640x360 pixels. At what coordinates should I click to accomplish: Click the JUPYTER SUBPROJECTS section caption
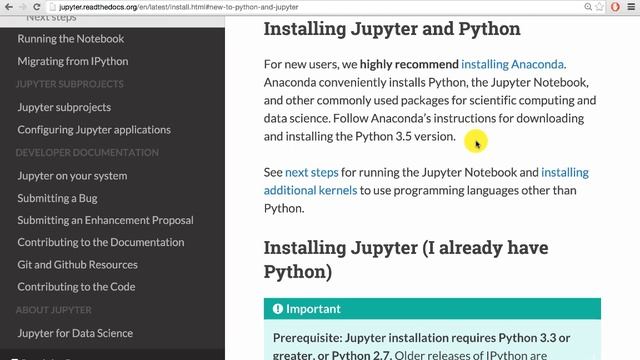pos(69,84)
